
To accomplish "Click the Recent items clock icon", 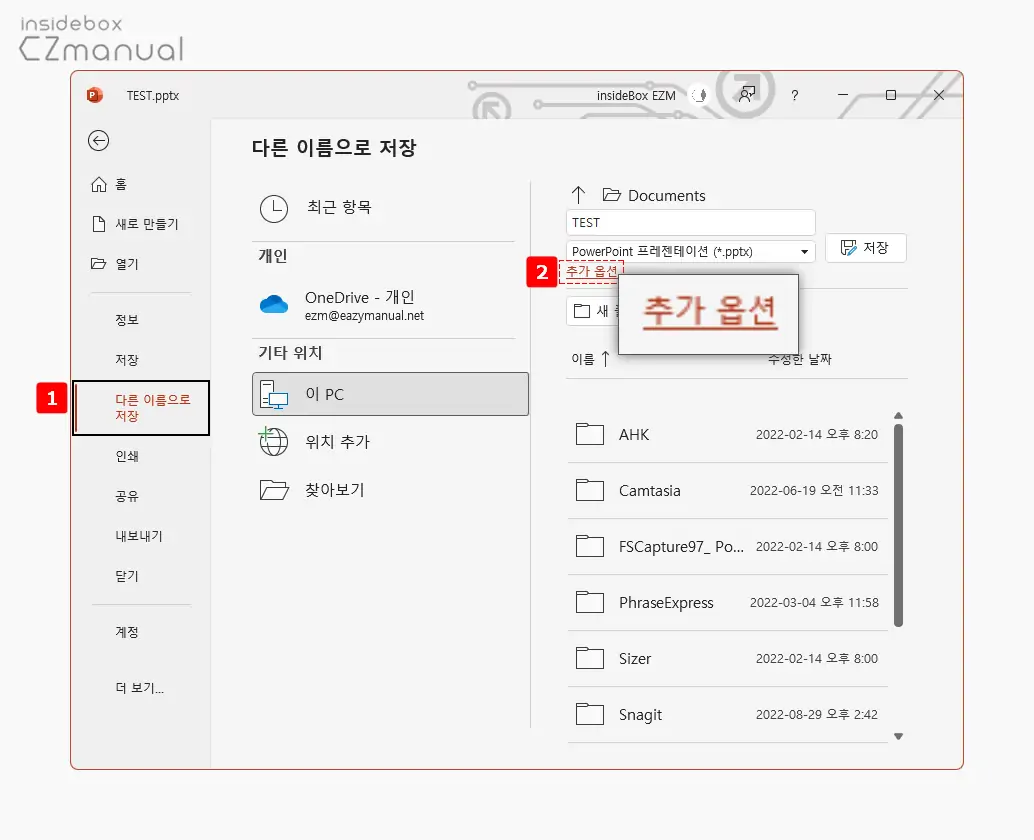I will click(274, 208).
